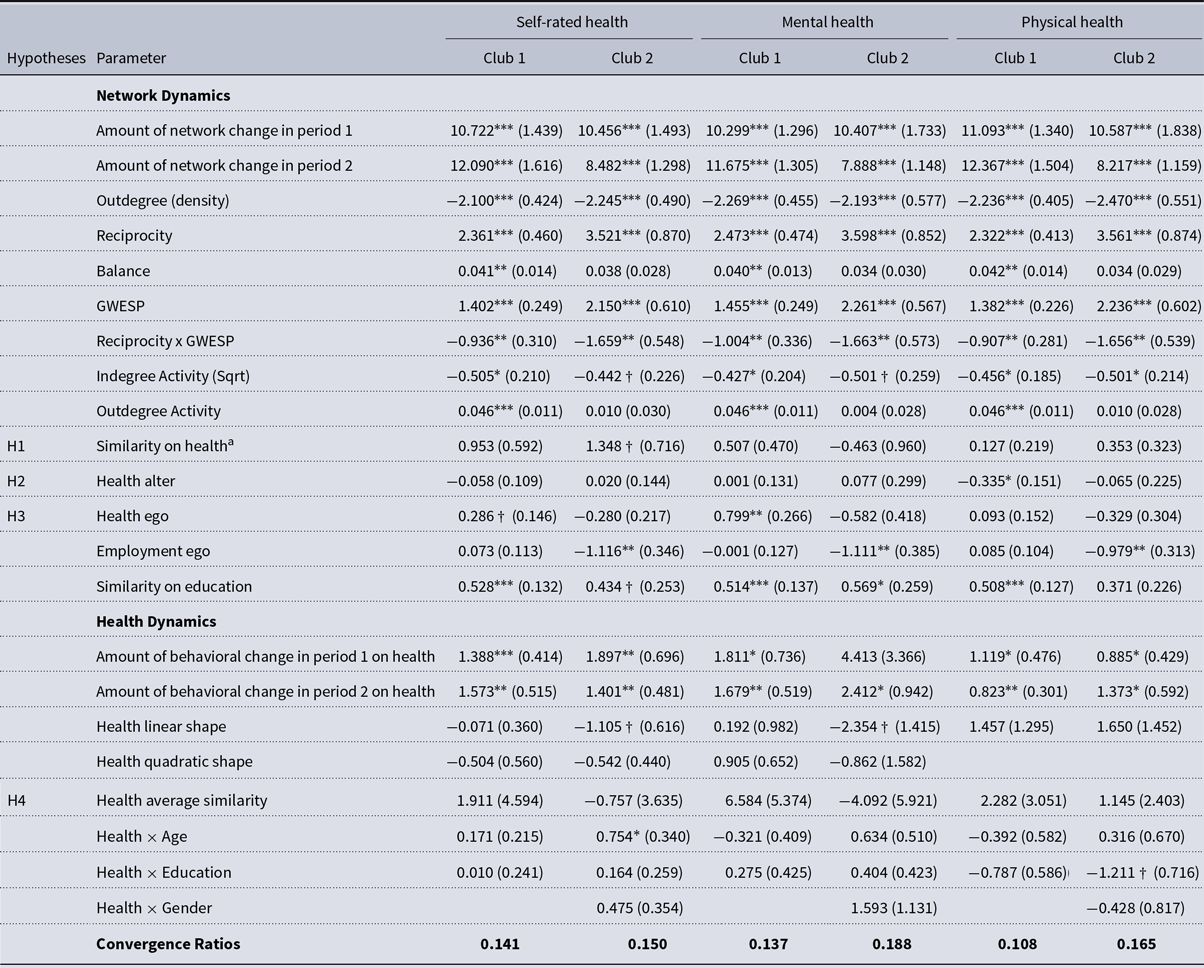1204x968 pixels.
Task: Select the "Convergence Ratios" row label
Action: pyautogui.click(x=168, y=943)
